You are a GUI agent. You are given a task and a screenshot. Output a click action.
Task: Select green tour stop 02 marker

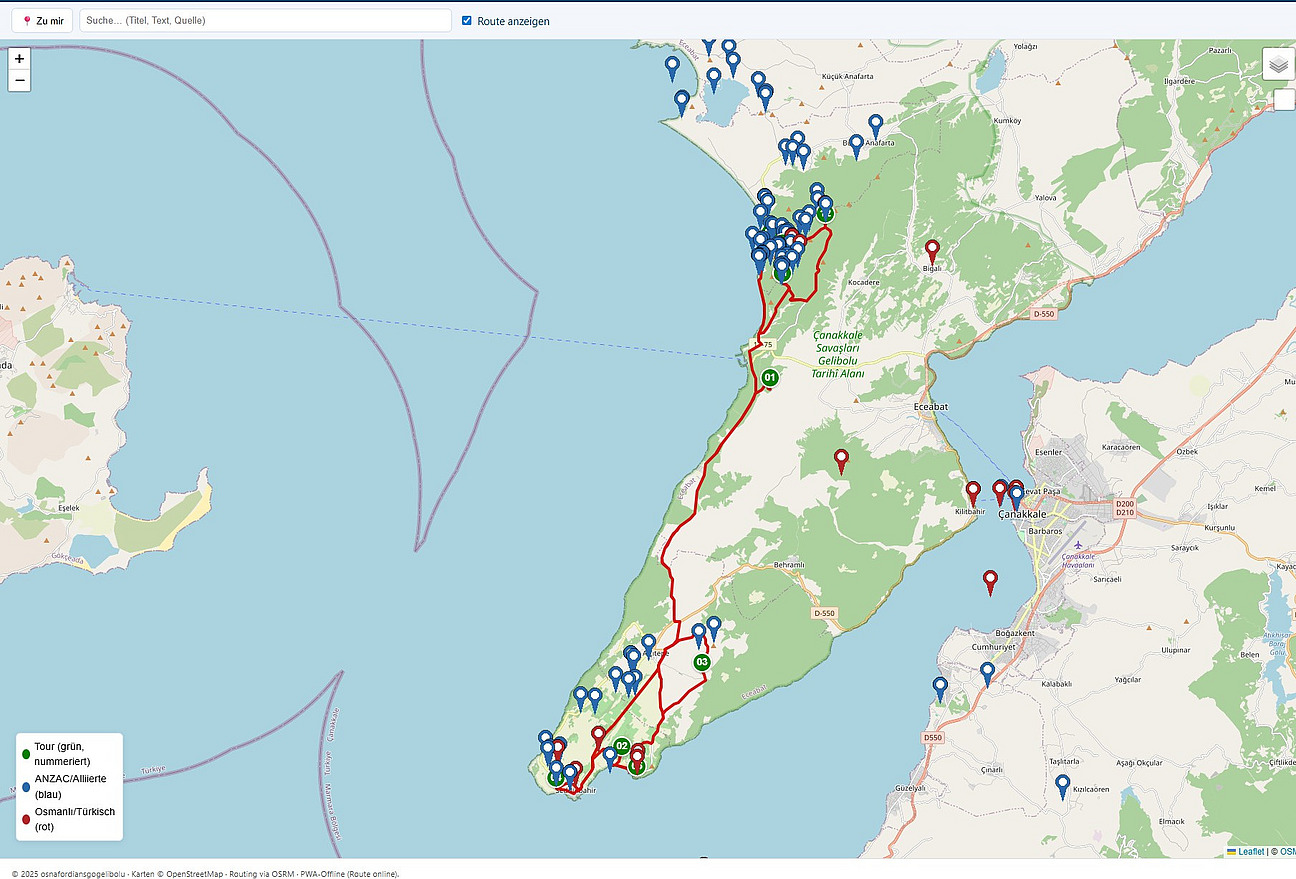pyautogui.click(x=622, y=746)
